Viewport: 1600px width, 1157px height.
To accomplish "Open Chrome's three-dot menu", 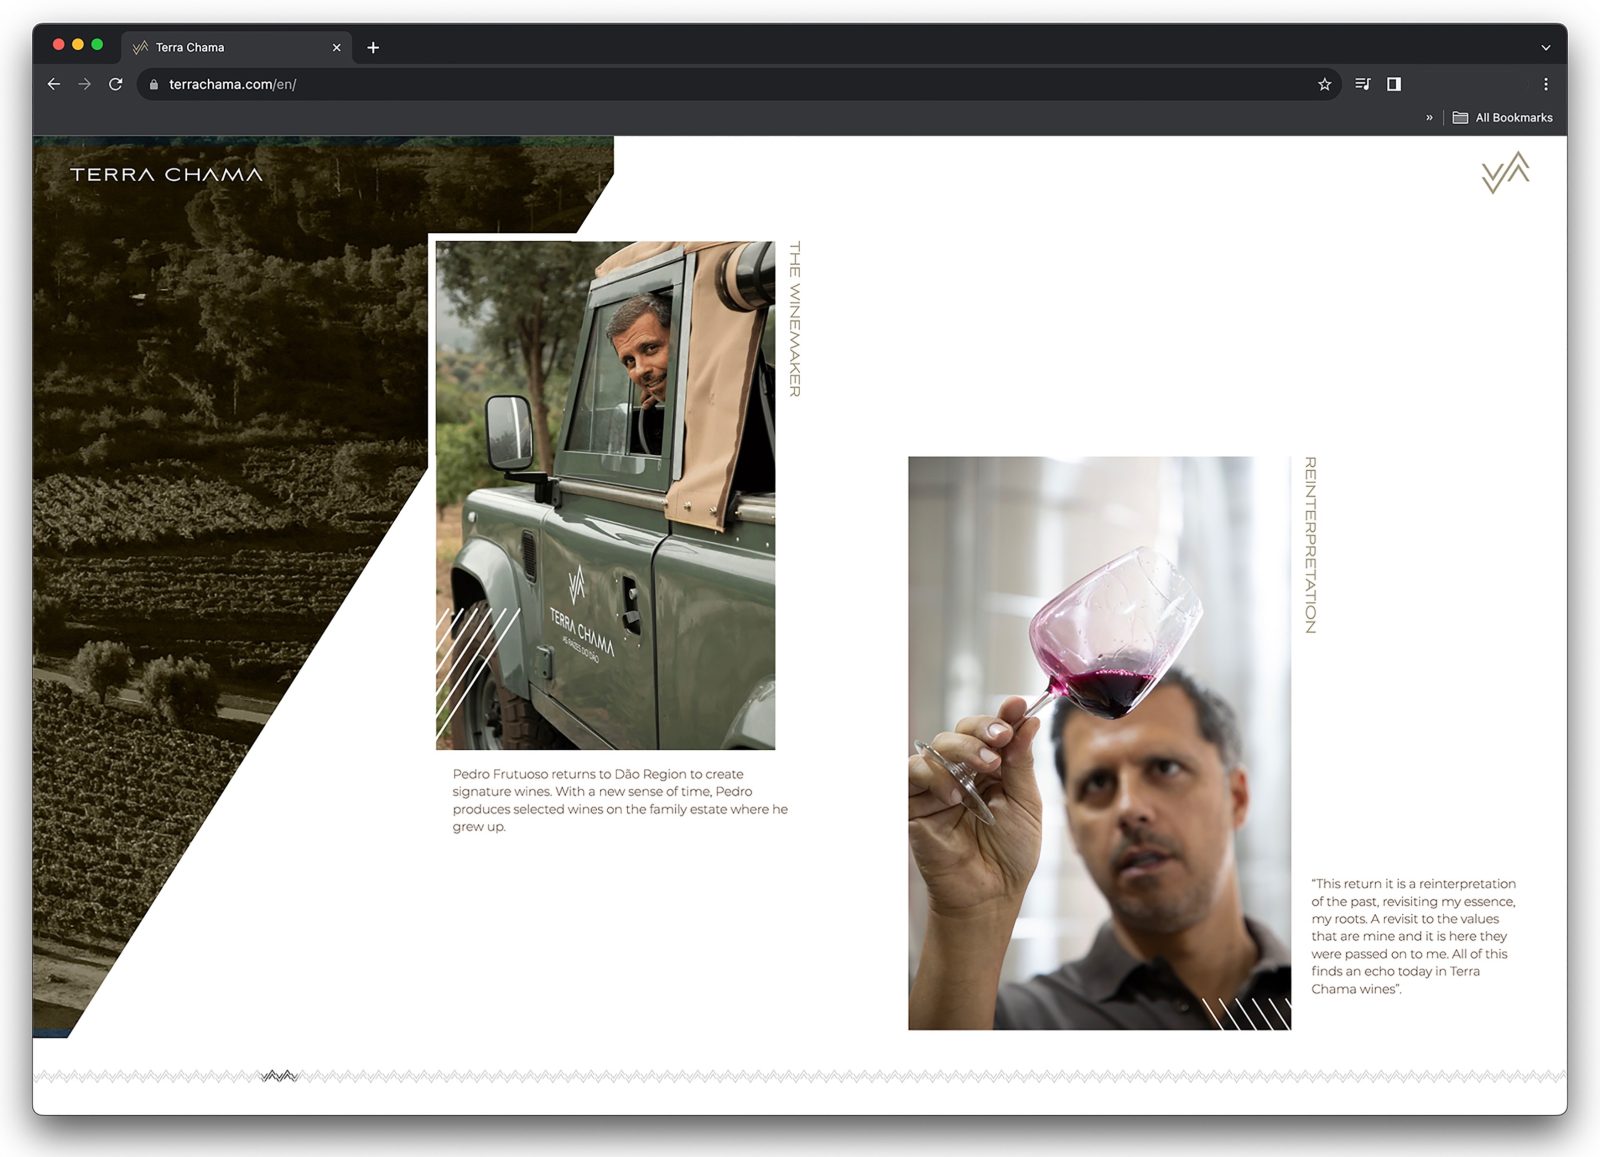I will tap(1546, 84).
